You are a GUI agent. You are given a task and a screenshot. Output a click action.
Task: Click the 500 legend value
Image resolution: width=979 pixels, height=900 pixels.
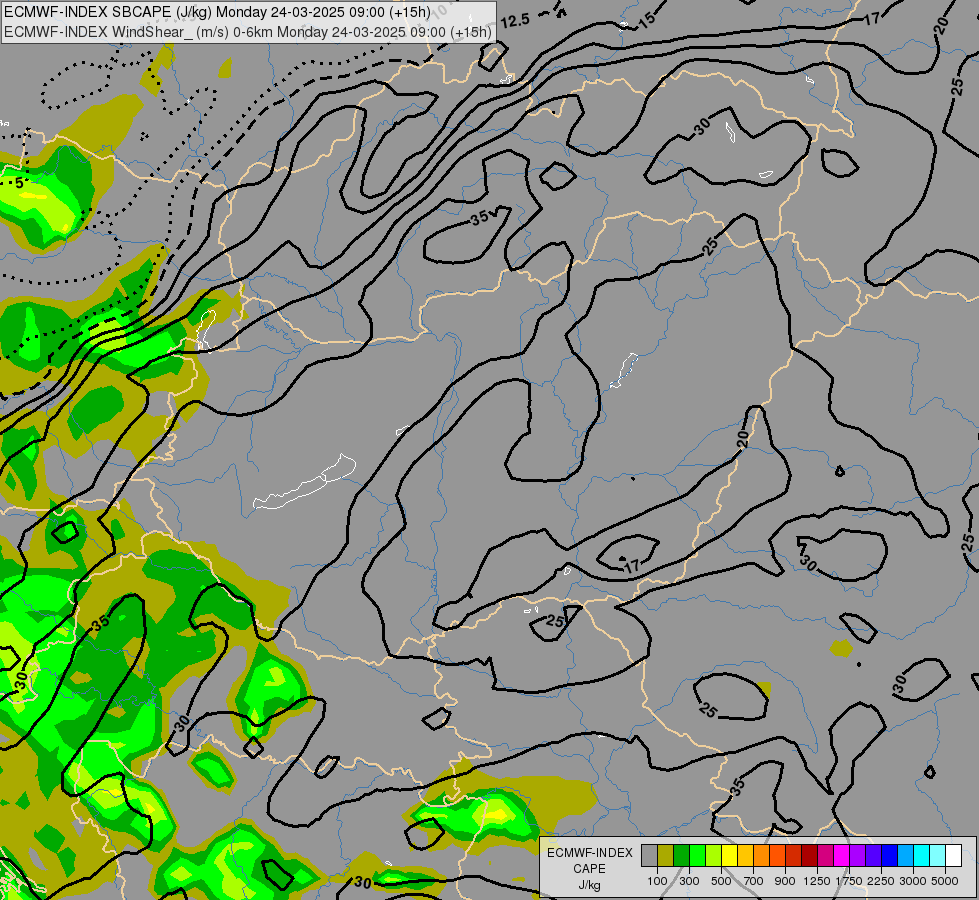[721, 881]
